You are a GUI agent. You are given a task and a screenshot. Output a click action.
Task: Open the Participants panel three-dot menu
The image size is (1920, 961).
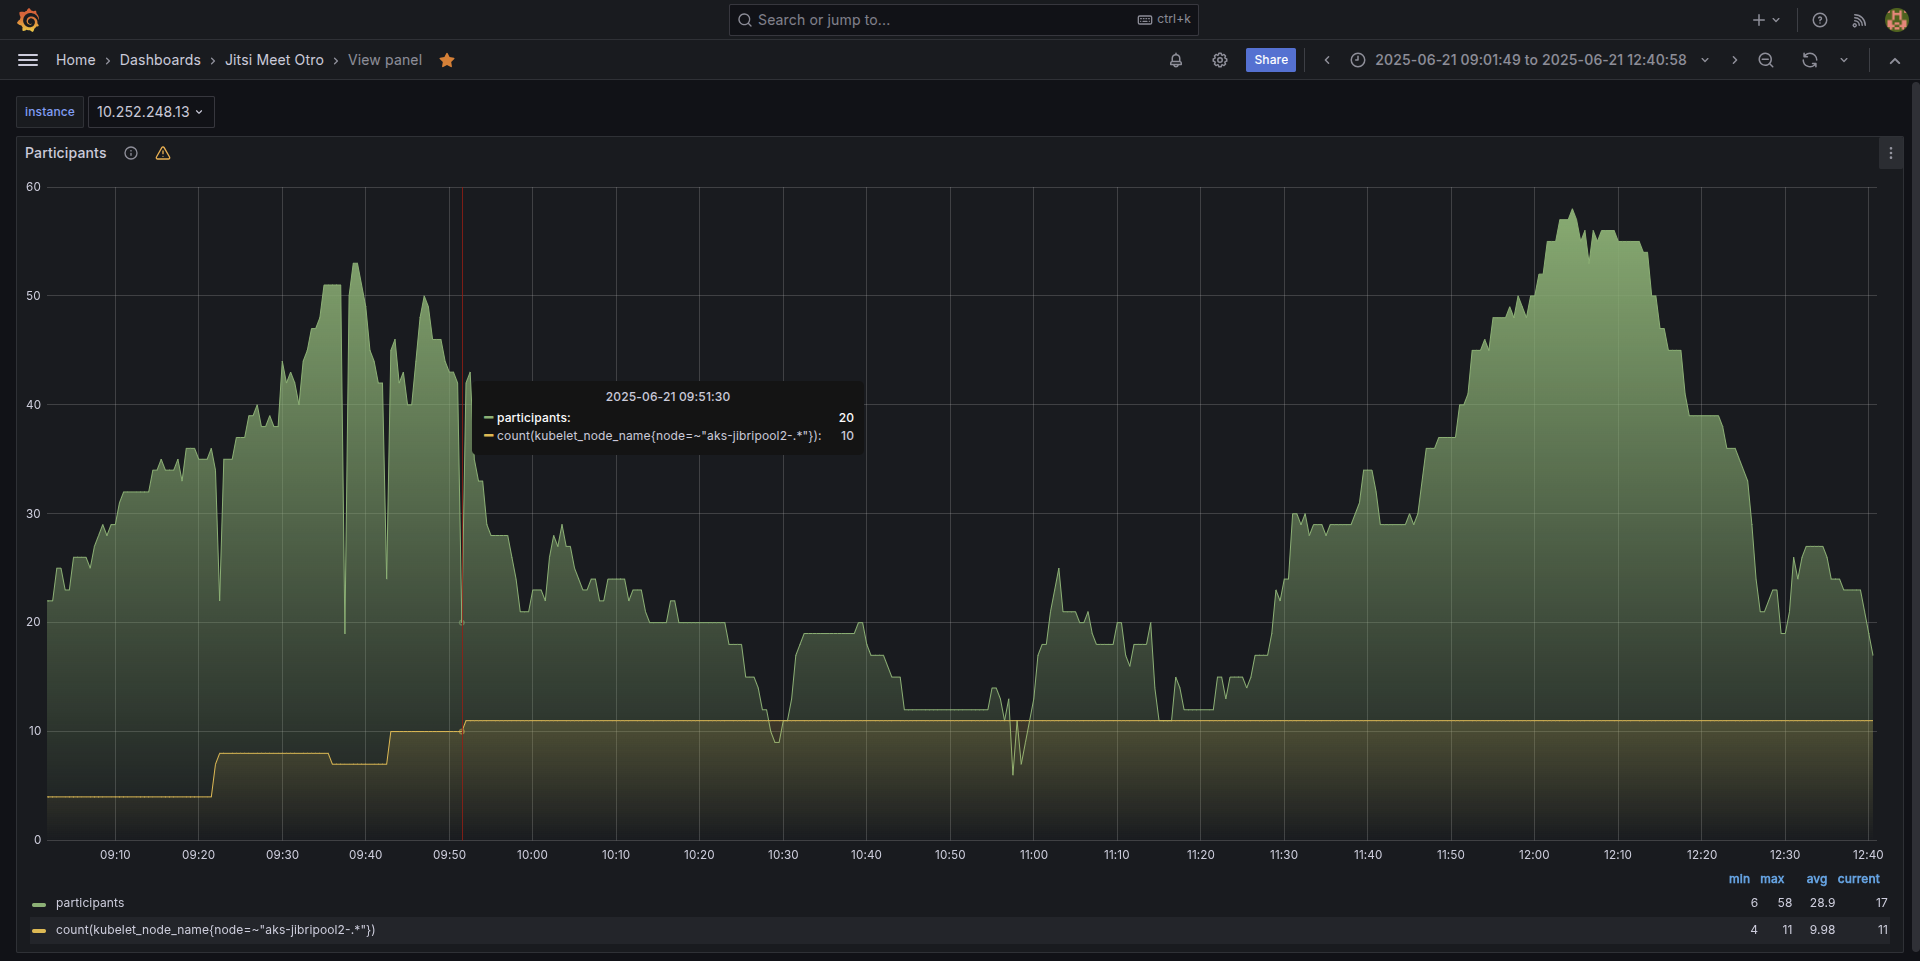tap(1890, 153)
